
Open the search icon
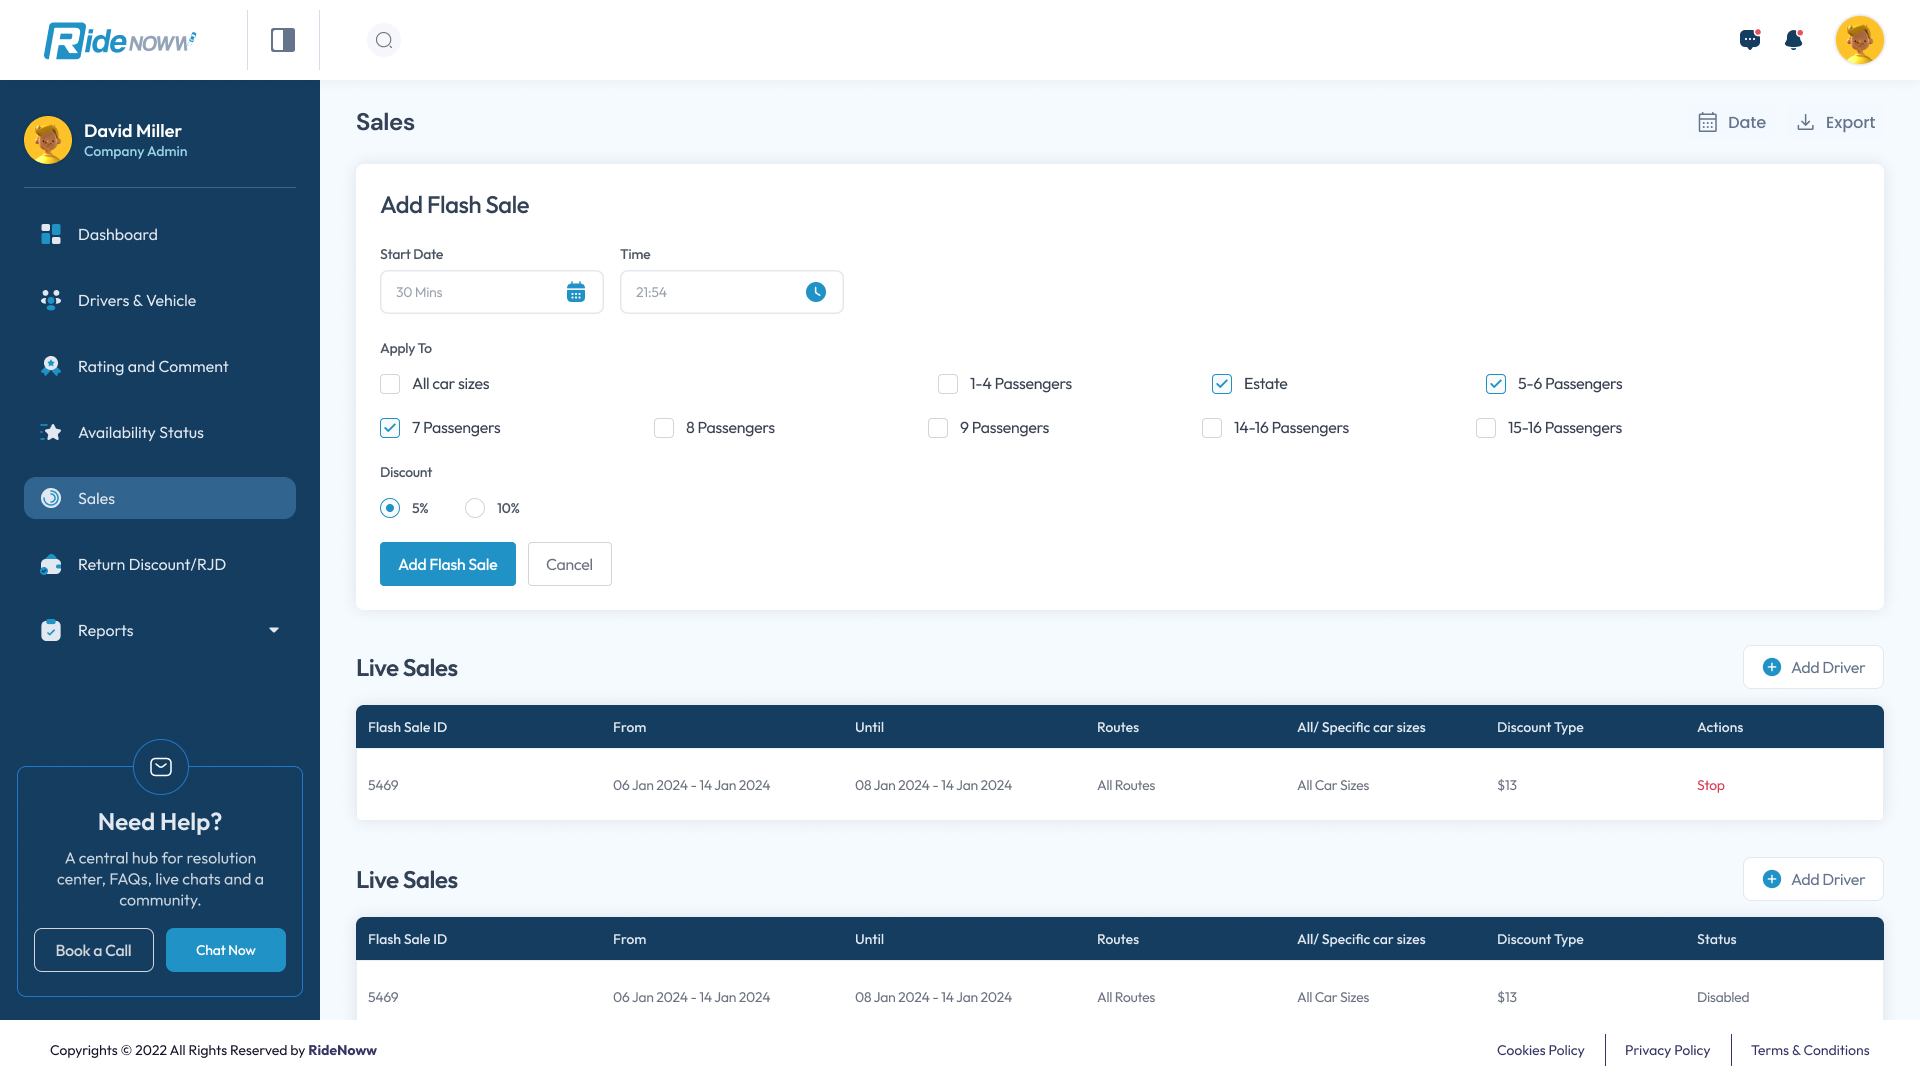(384, 40)
